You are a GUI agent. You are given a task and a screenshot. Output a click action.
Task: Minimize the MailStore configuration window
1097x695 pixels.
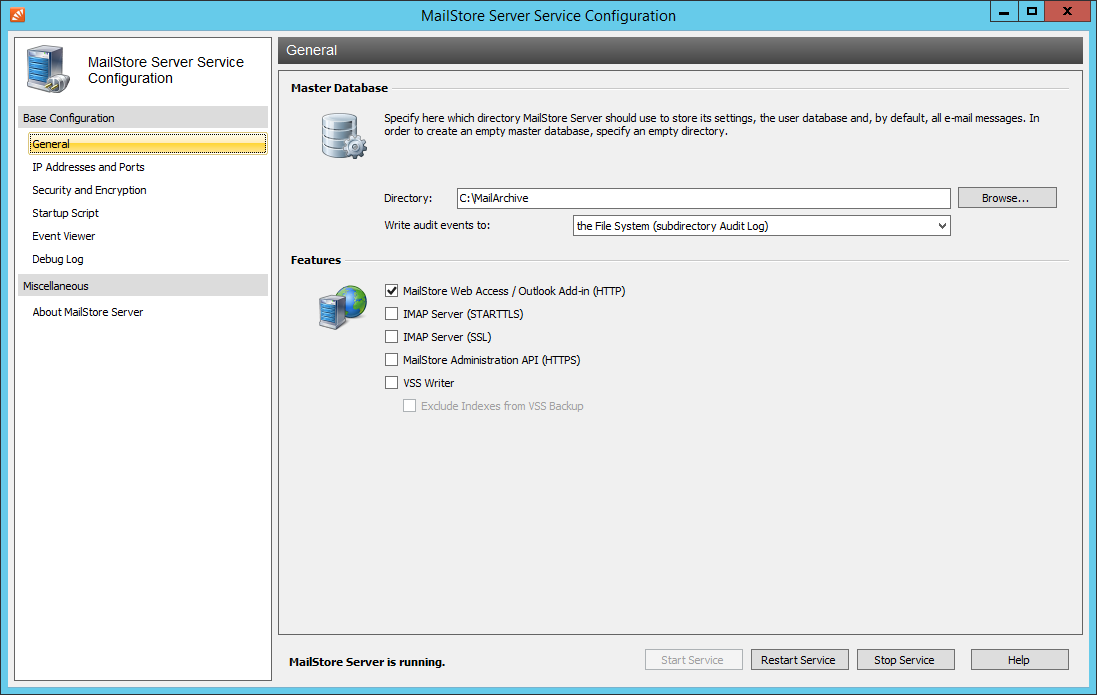1004,11
